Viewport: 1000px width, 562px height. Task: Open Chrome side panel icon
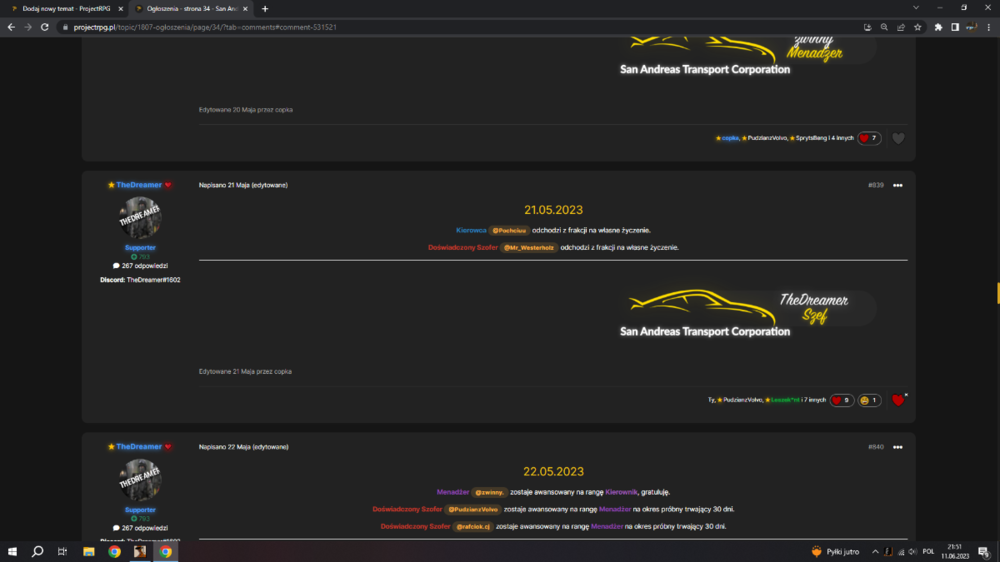[955, 27]
